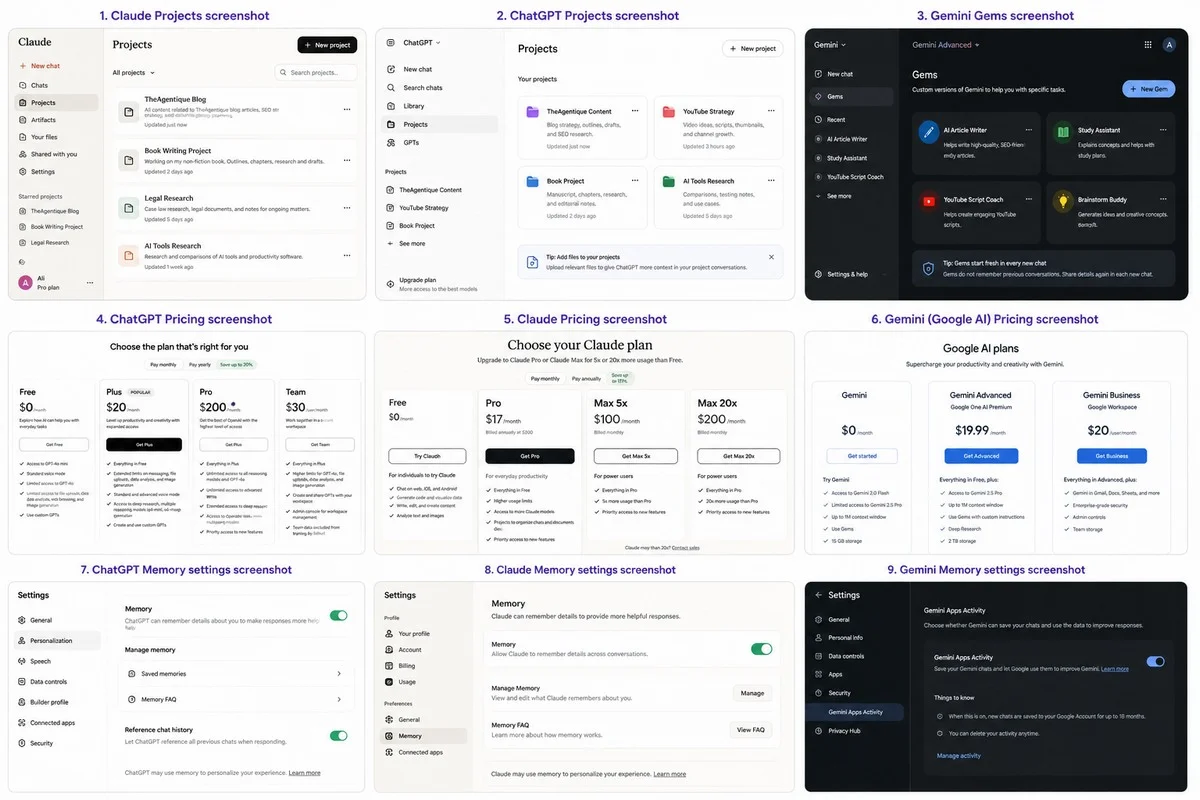Image resolution: width=1200 pixels, height=800 pixels.
Task: Open Recent in the Gemini sidebar
Action: [836, 120]
